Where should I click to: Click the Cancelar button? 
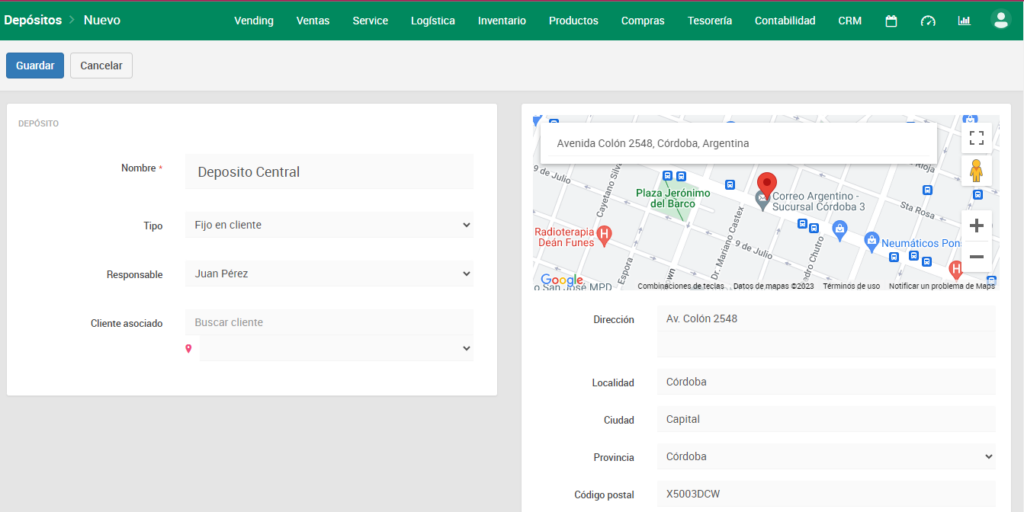tap(101, 65)
